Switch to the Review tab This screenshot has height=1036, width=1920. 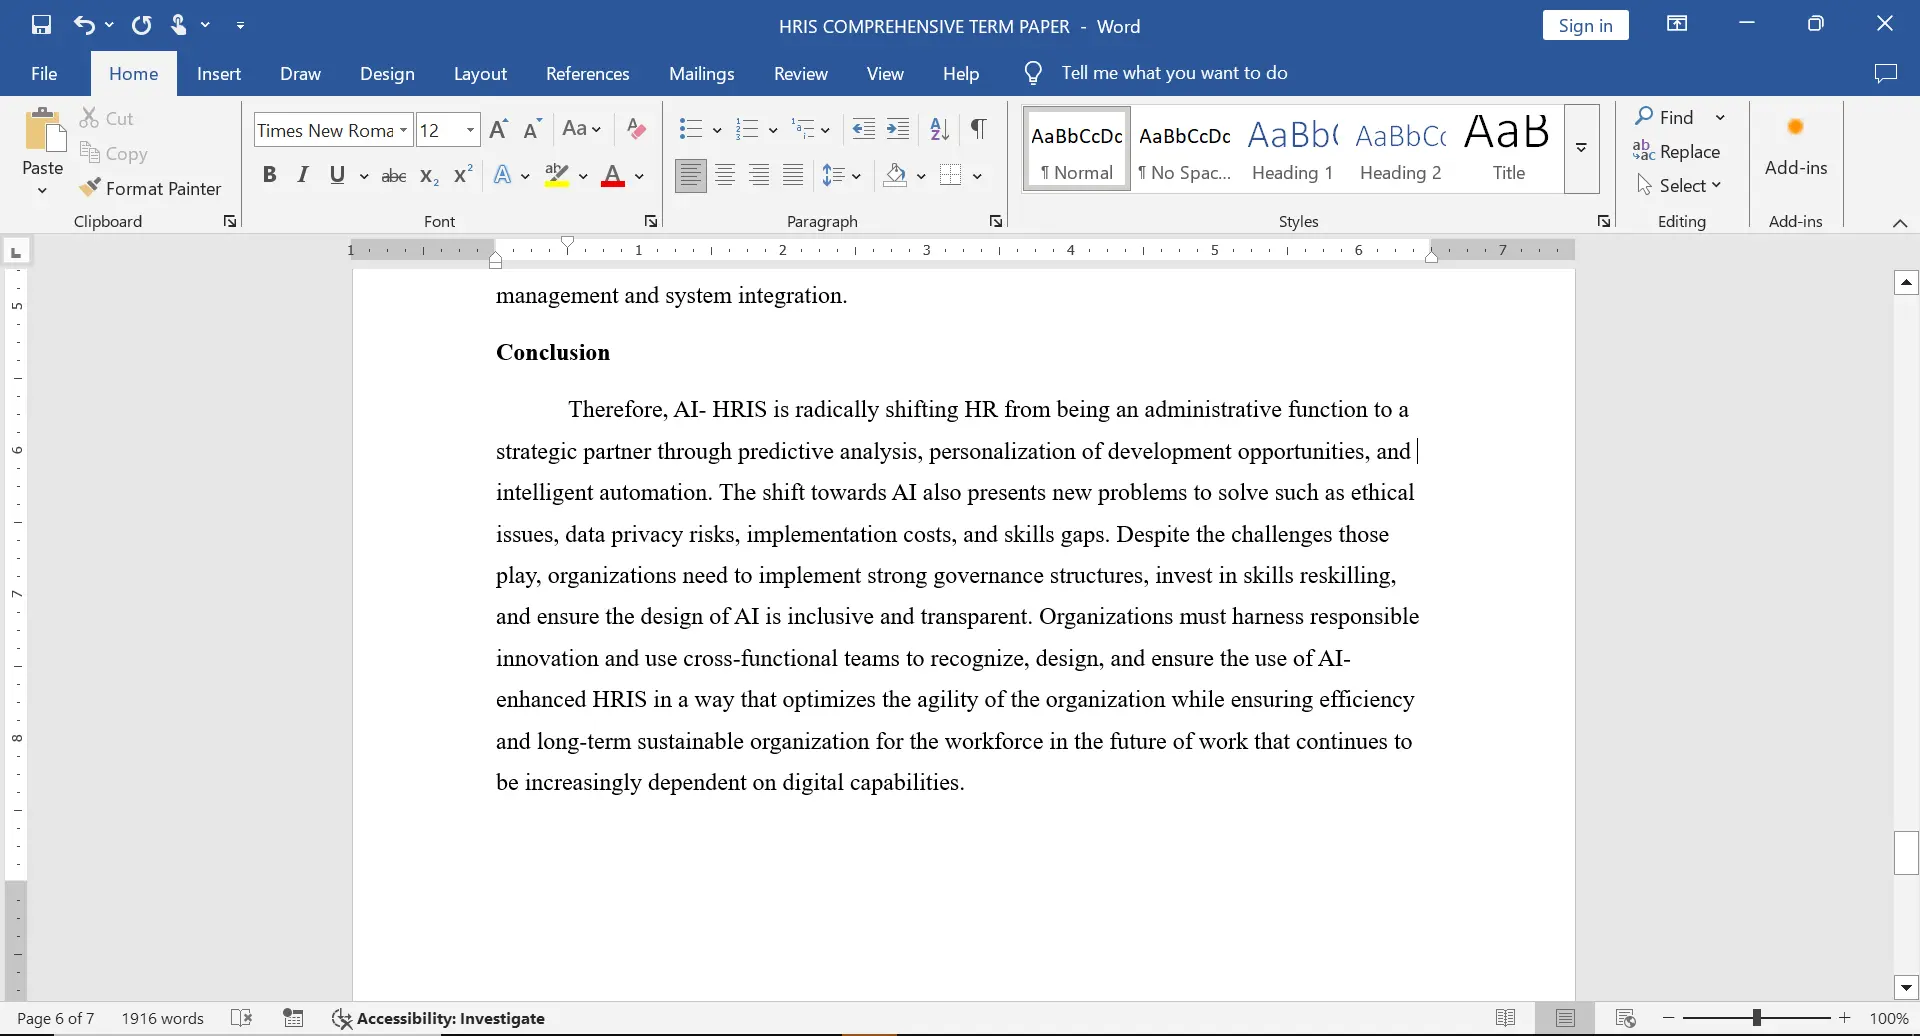801,73
